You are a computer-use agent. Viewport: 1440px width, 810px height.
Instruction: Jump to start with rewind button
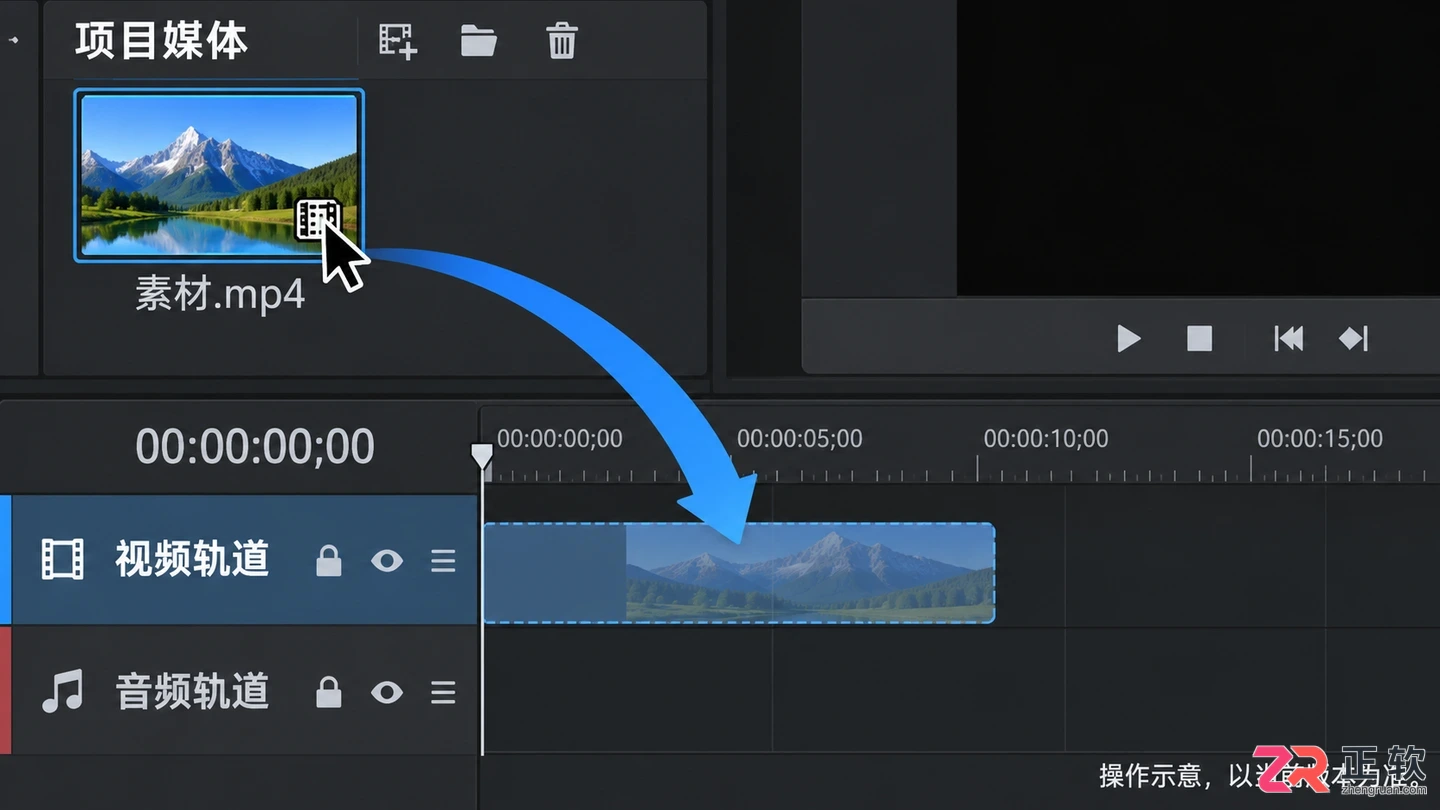pyautogui.click(x=1288, y=339)
